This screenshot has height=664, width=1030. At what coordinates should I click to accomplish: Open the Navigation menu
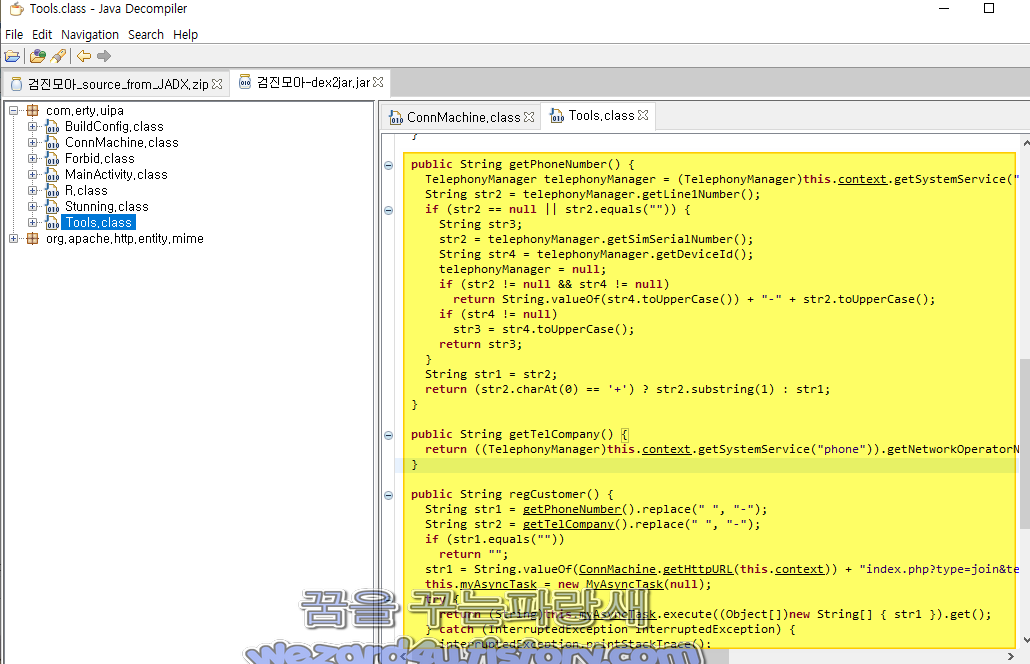coord(90,35)
